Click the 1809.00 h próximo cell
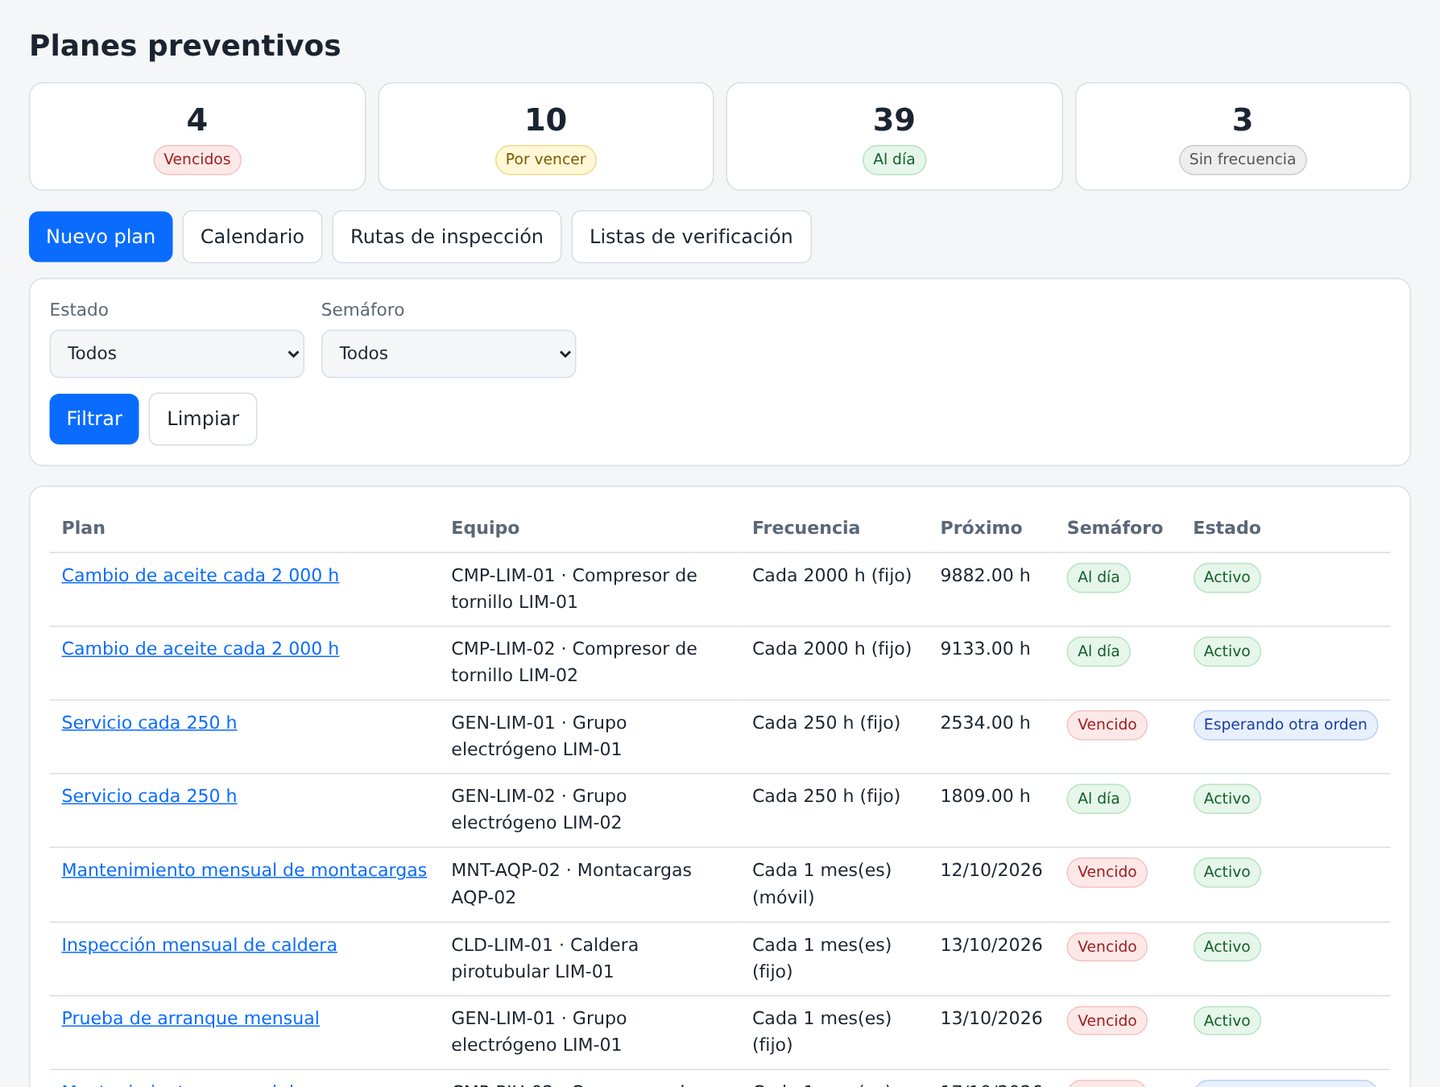Screen dimensions: 1440x1087 [985, 795]
